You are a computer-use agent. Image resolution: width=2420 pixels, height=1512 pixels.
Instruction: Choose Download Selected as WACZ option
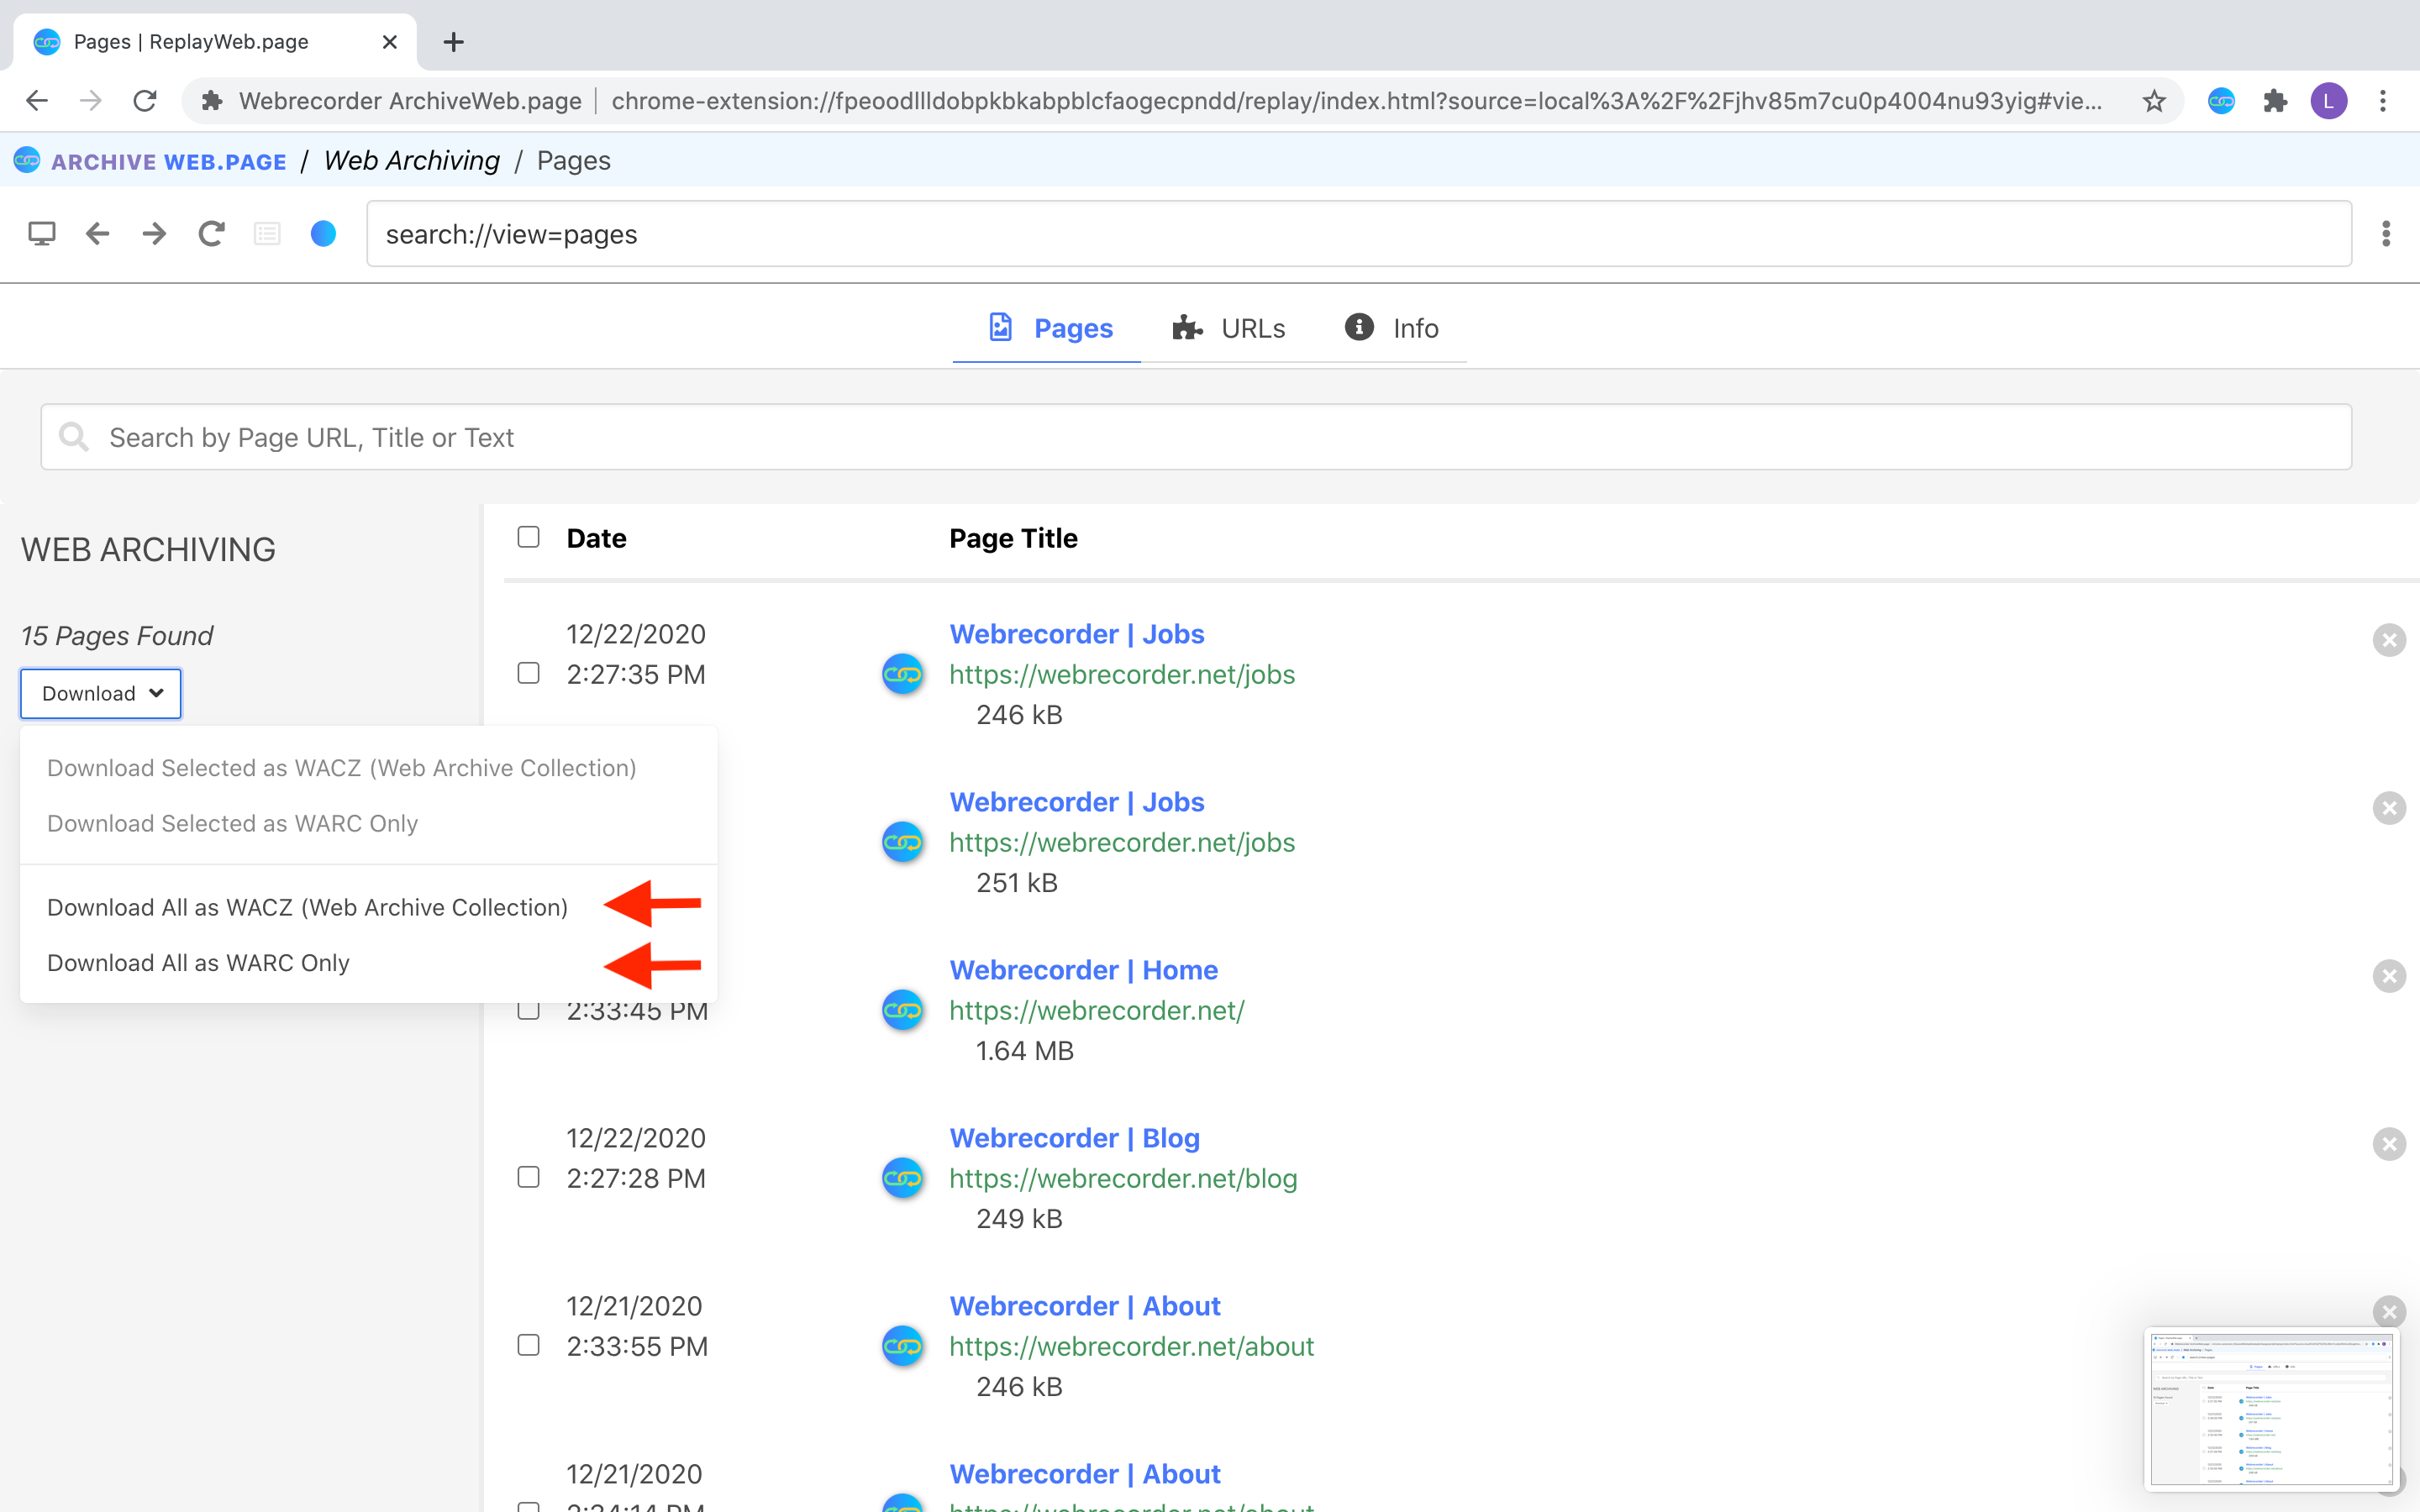pos(341,768)
